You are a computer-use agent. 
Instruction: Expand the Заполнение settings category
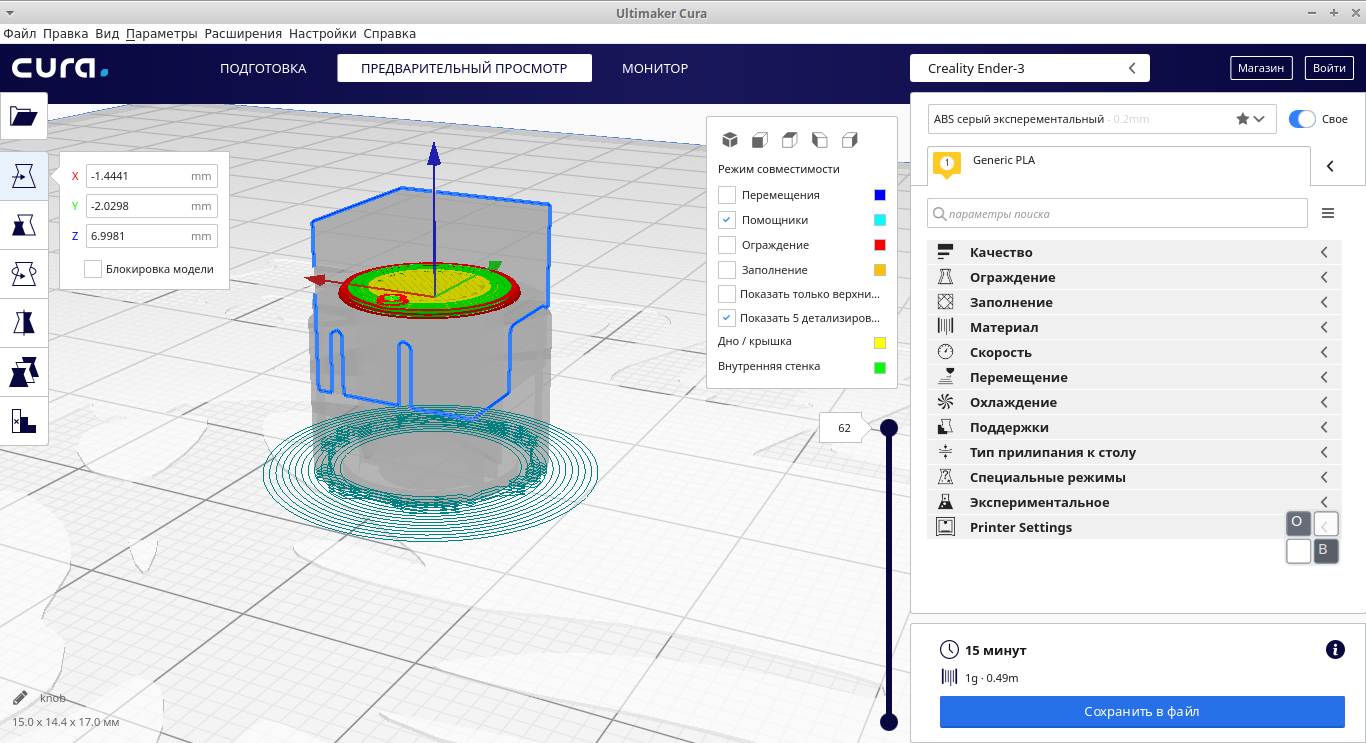pyautogui.click(x=1134, y=302)
